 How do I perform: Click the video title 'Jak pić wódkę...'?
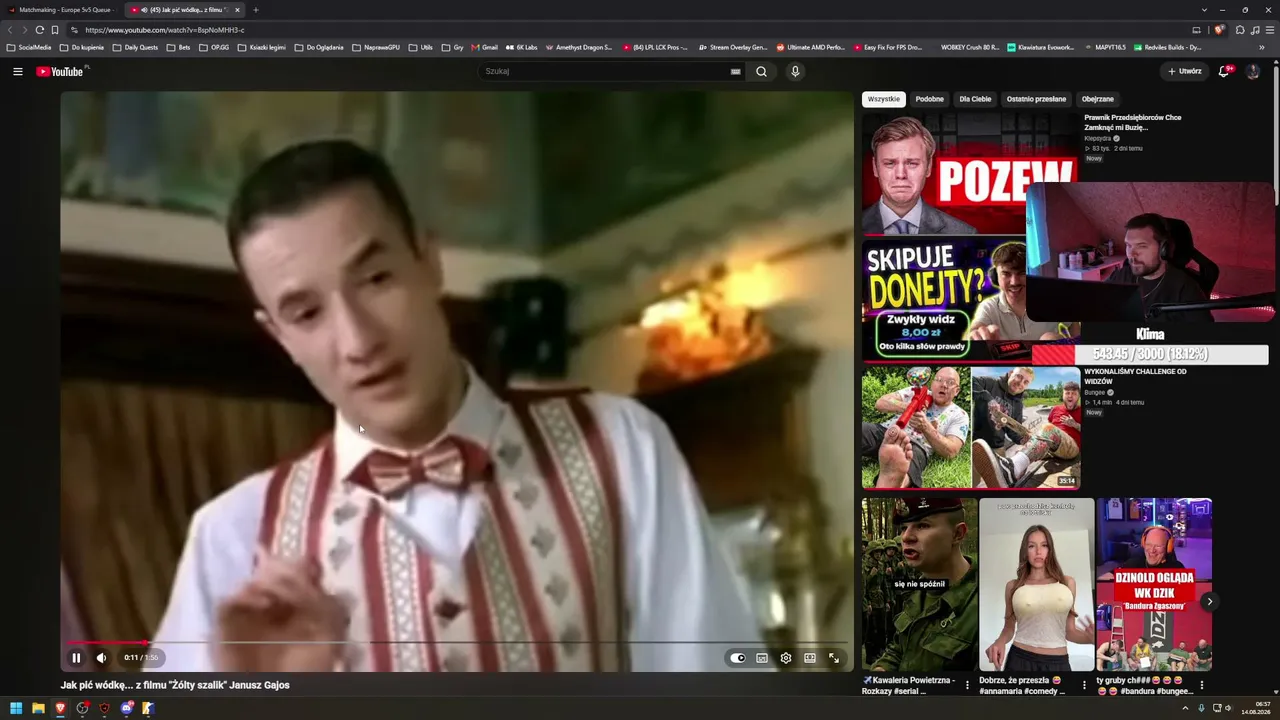[175, 685]
